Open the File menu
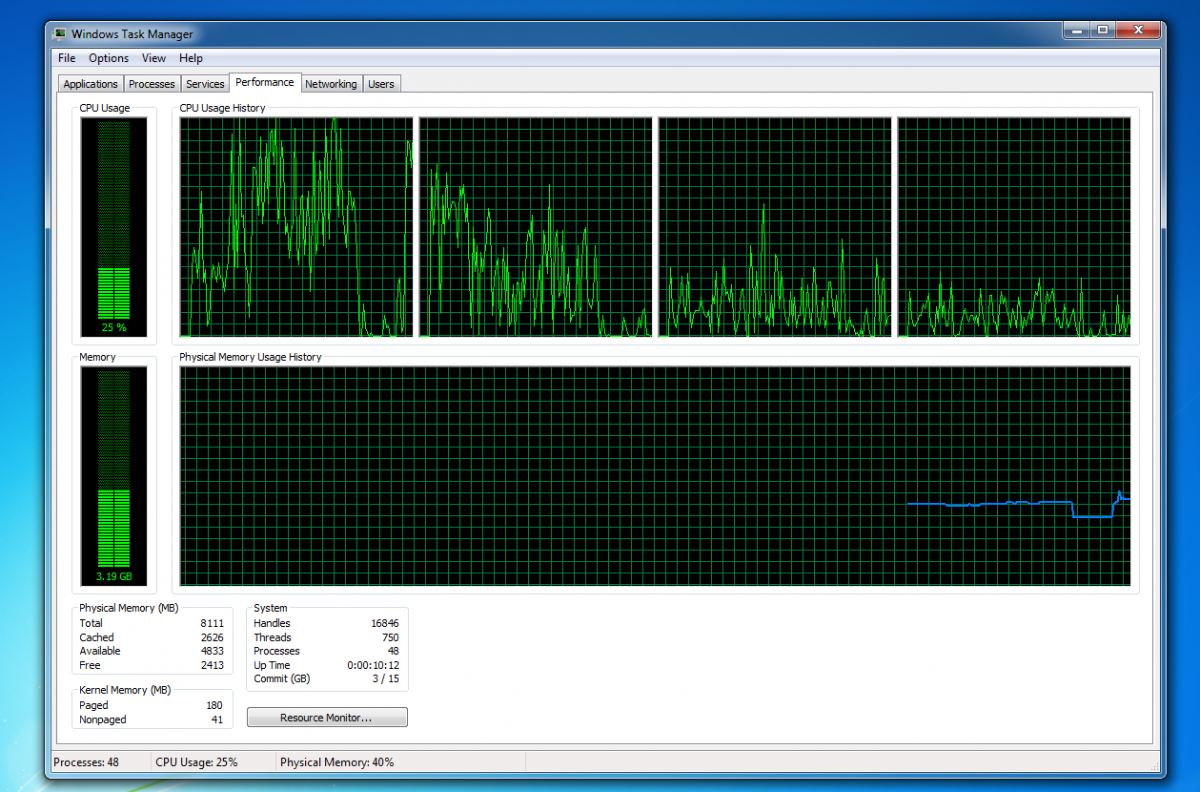Viewport: 1200px width, 792px height. (67, 58)
